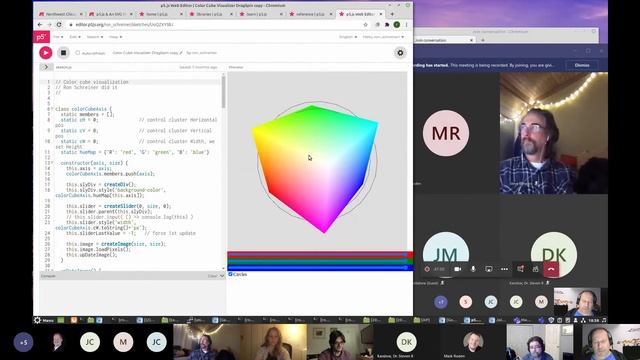Clear the console output

tap(212, 276)
